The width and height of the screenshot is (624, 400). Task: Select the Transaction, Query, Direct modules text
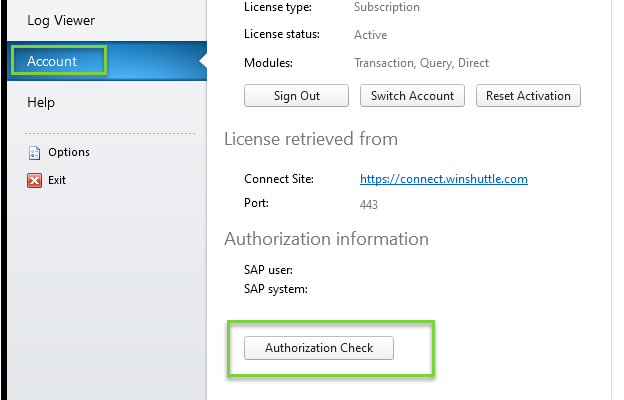pos(421,63)
